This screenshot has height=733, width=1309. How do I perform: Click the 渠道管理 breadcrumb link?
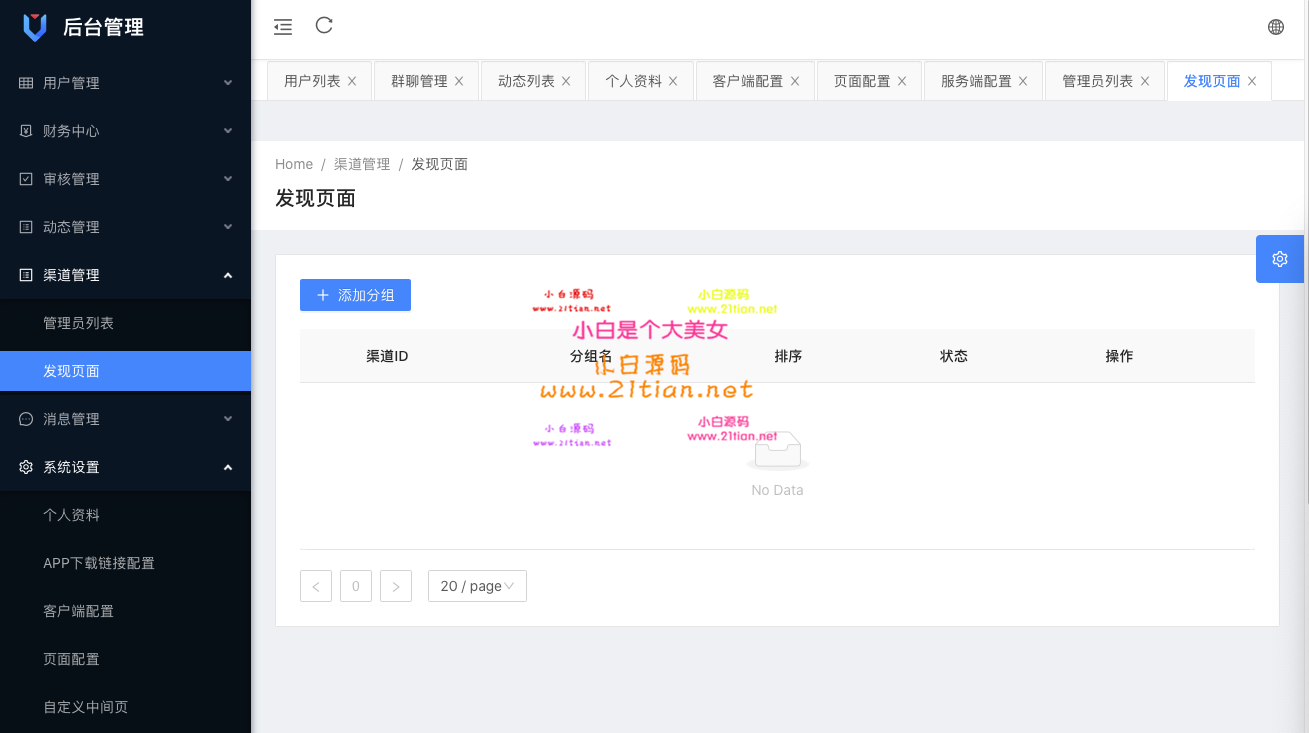362,164
